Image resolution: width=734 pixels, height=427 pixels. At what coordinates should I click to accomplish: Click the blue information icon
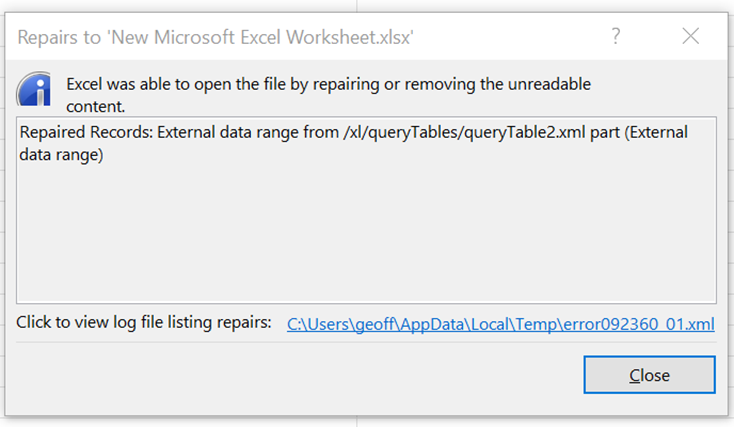pos(34,89)
